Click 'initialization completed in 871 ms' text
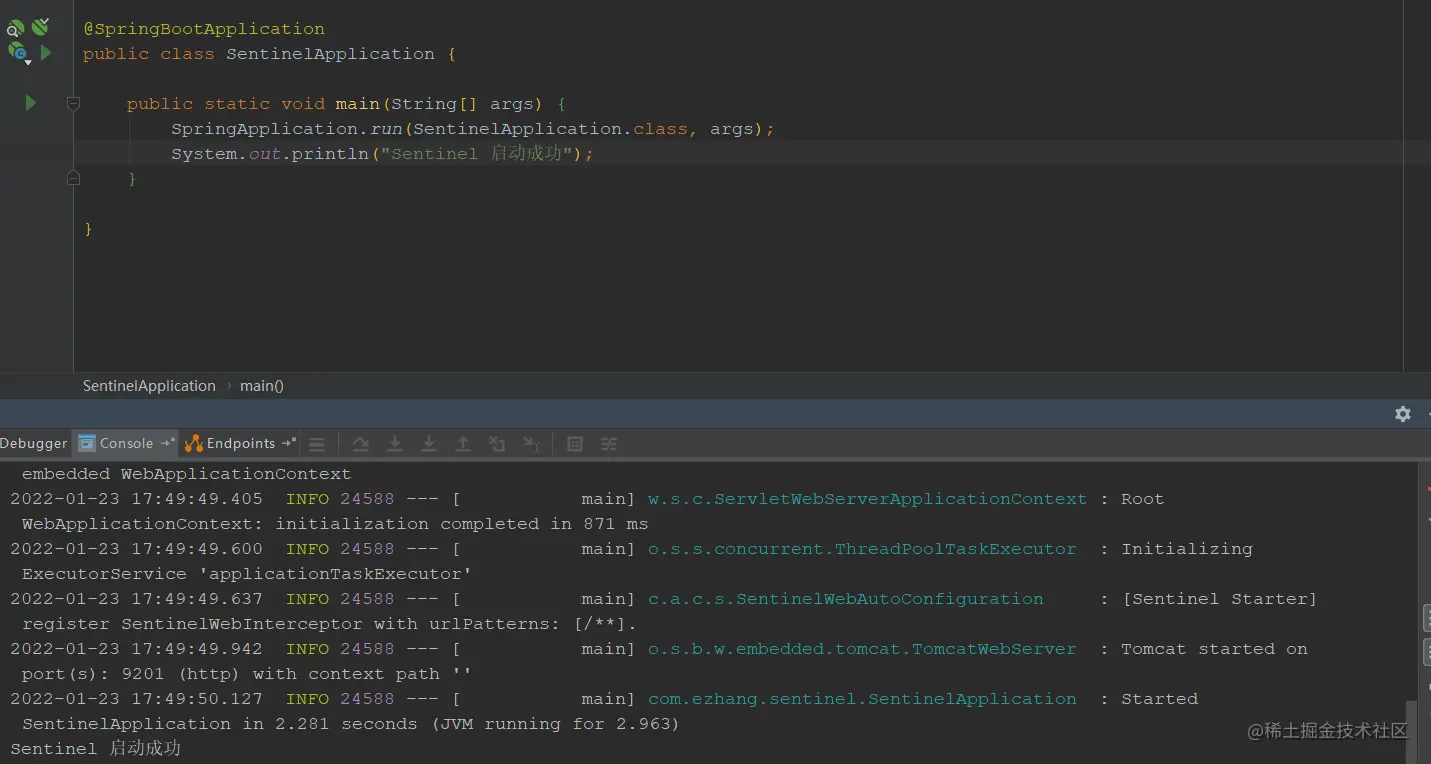This screenshot has height=764, width=1431. coord(462,524)
